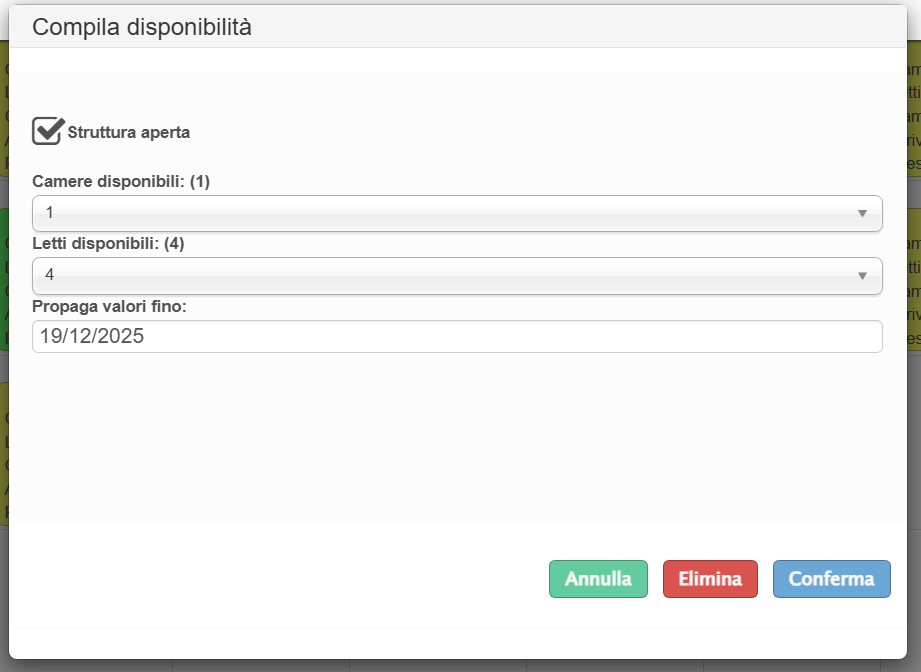Open the Camere disponibili dropdown

pos(456,214)
